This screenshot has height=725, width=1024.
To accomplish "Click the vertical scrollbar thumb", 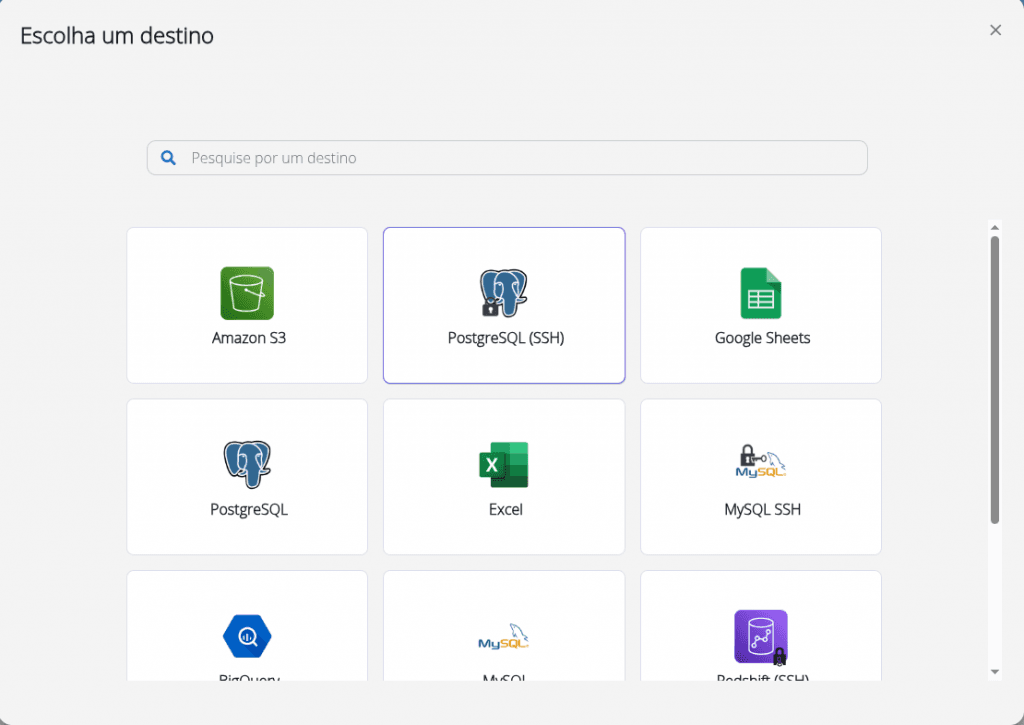I will pyautogui.click(x=995, y=380).
